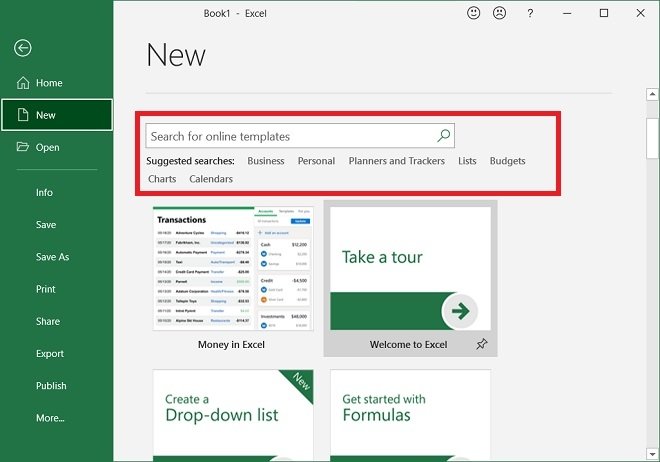Screen dimensions: 660x462
Task: Click the scrollbar up arrow
Action: click(x=652, y=94)
